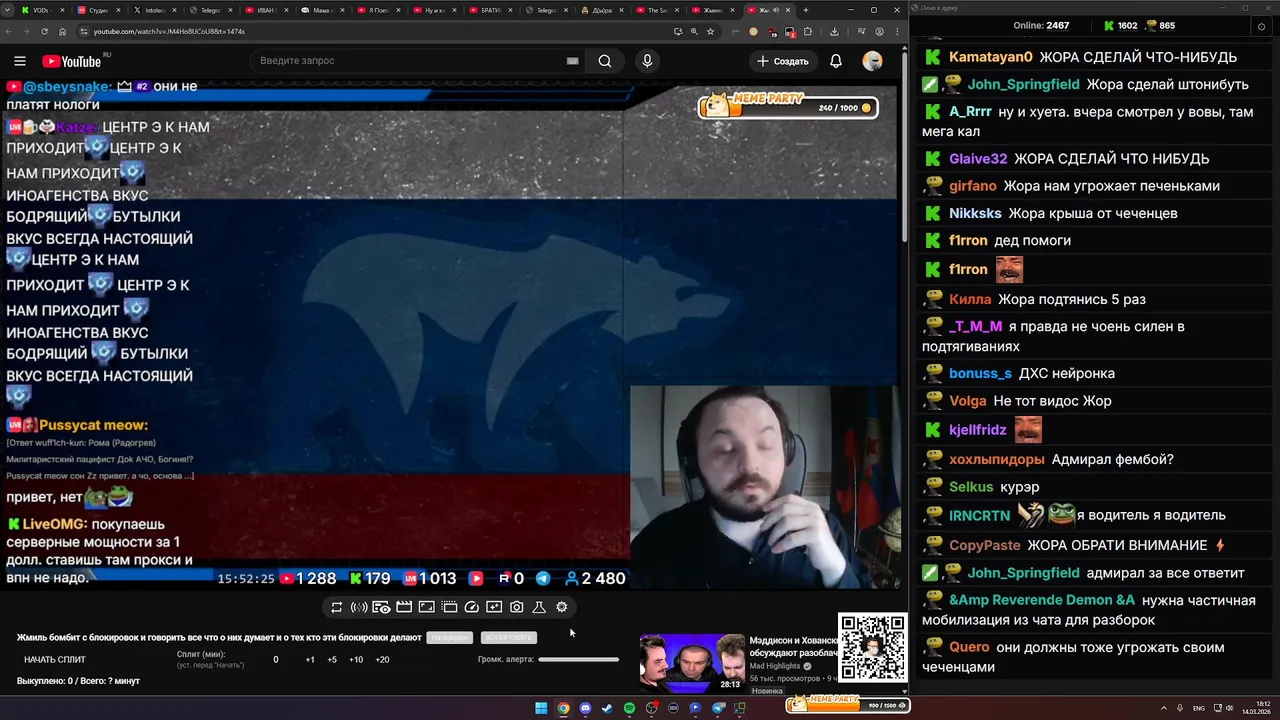
Task: Click the sound booster waves icon
Action: pos(359,607)
